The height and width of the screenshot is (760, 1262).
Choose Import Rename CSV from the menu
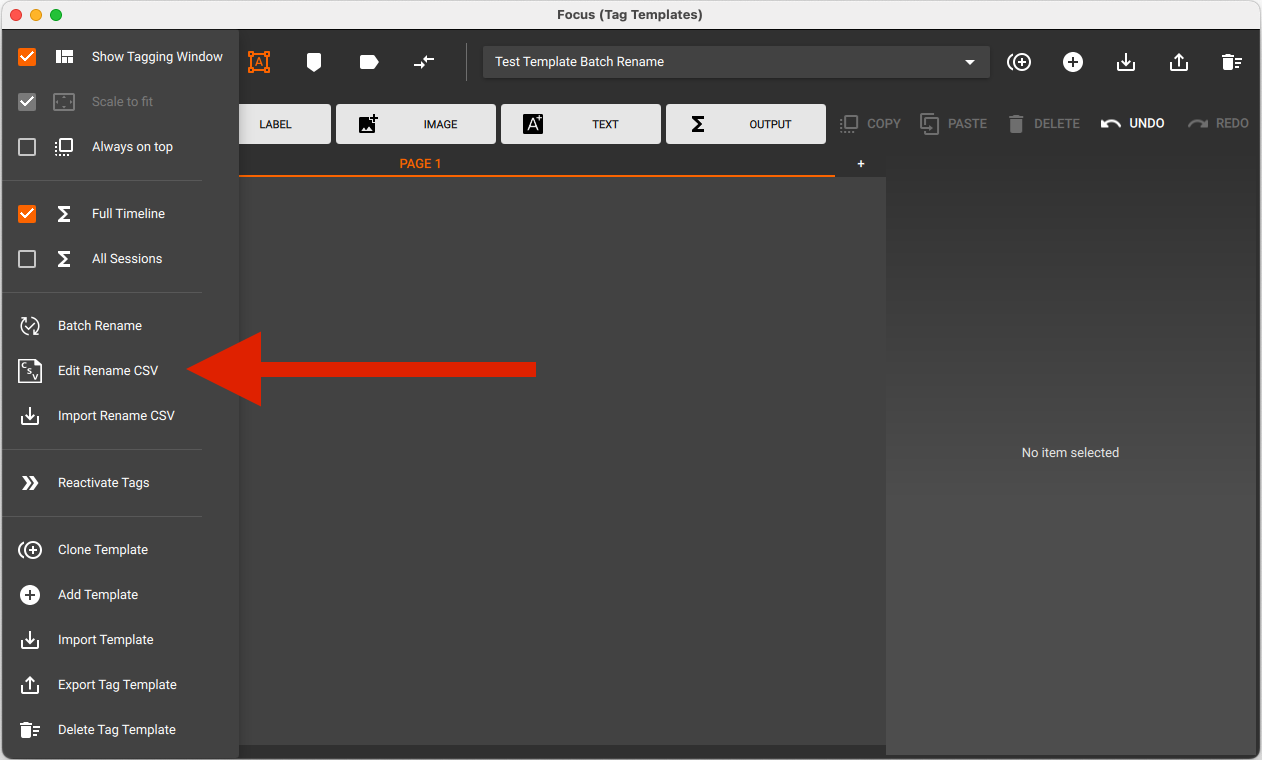pos(116,416)
